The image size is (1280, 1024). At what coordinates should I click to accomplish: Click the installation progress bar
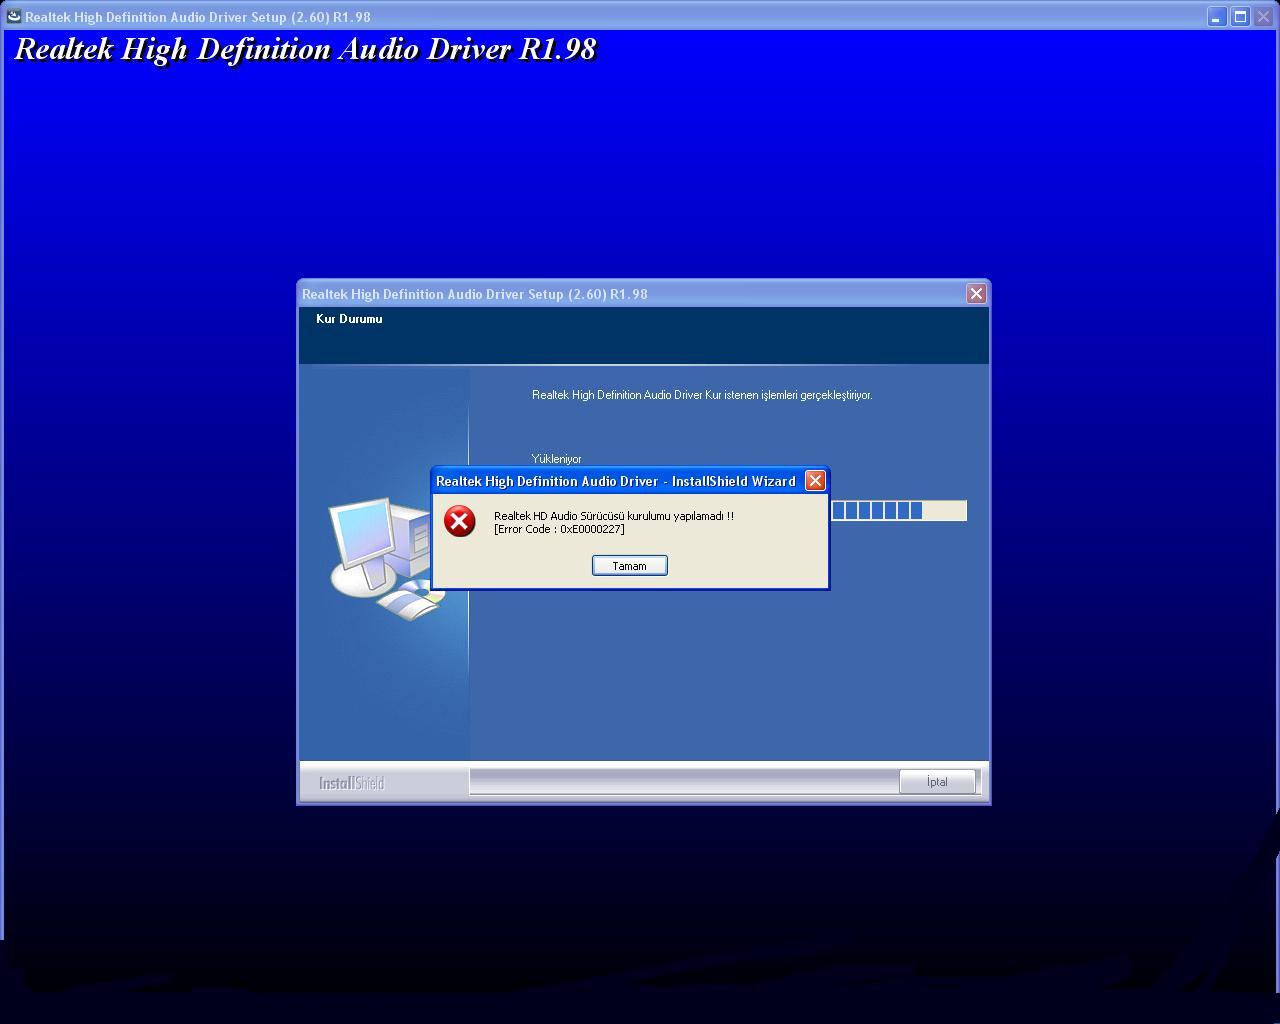pyautogui.click(x=899, y=511)
